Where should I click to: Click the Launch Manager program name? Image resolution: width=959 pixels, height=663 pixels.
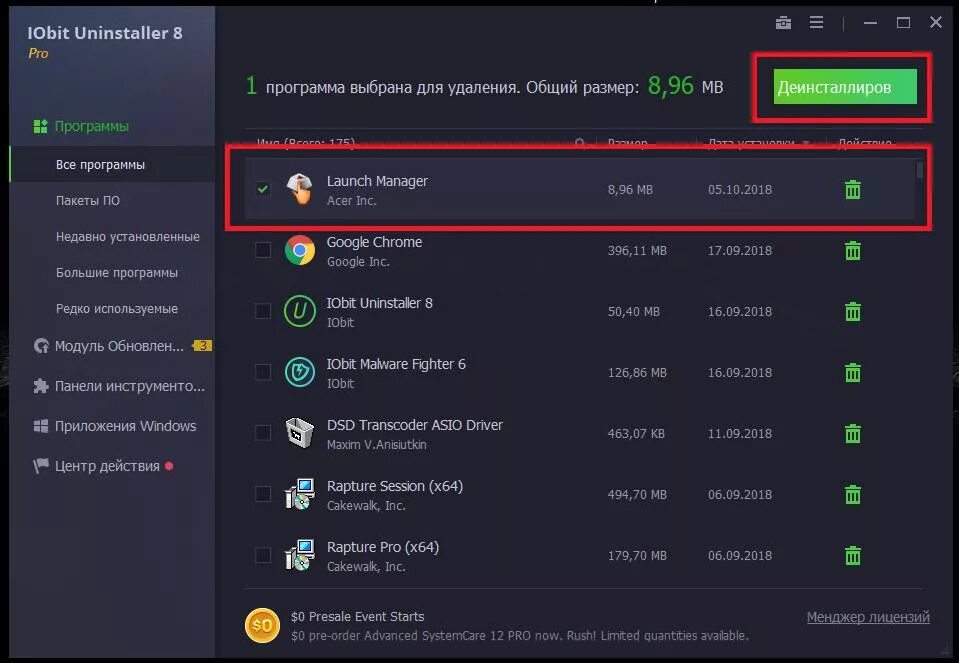377,181
